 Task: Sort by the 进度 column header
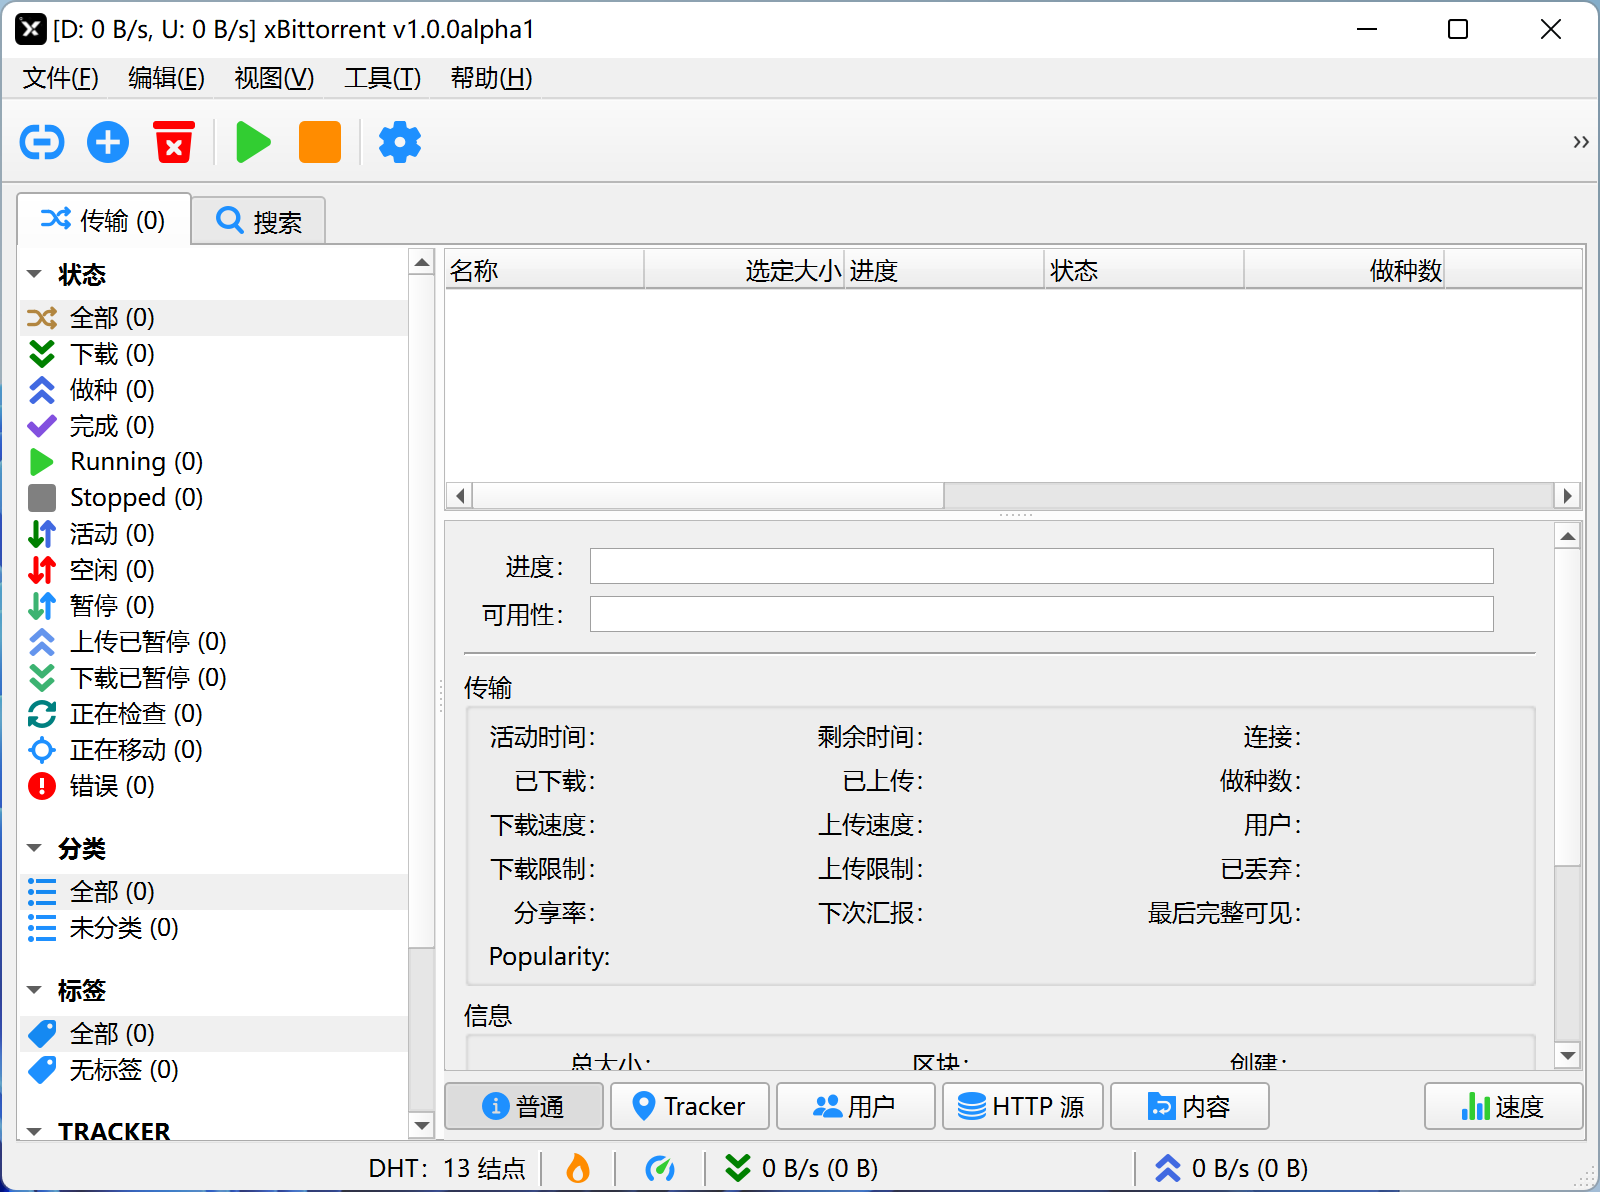pos(944,270)
